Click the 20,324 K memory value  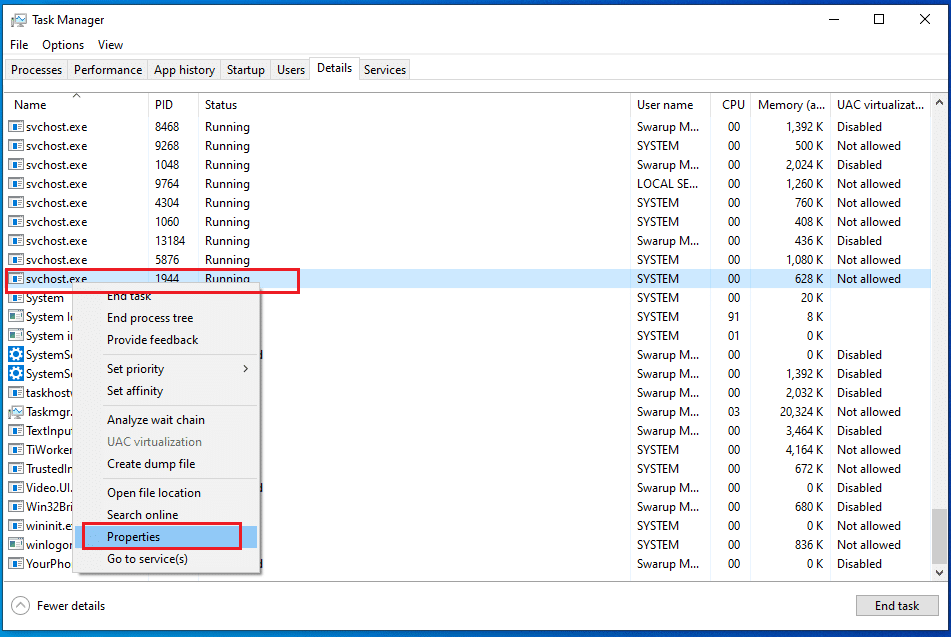pos(801,412)
